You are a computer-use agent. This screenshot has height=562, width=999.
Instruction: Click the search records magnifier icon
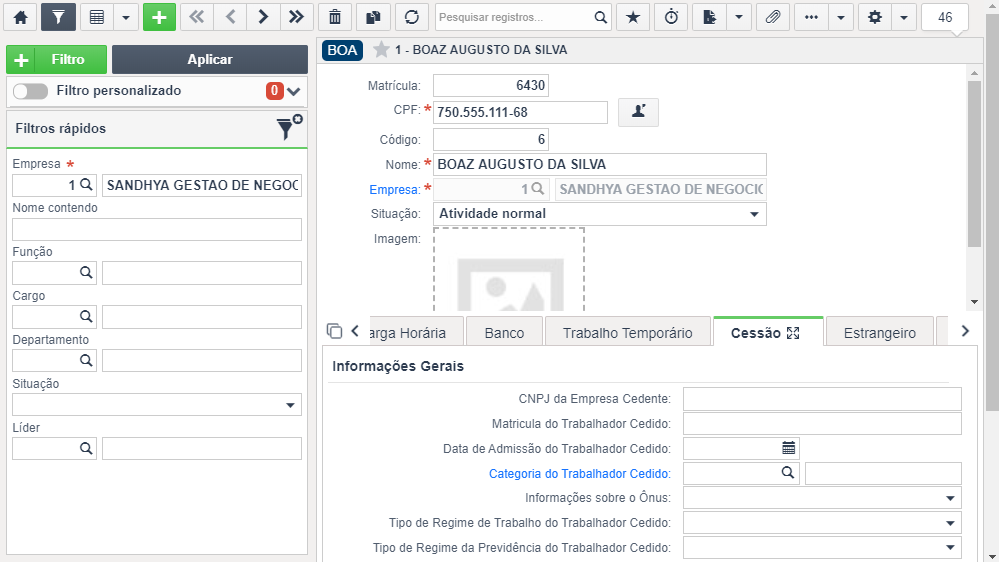600,17
